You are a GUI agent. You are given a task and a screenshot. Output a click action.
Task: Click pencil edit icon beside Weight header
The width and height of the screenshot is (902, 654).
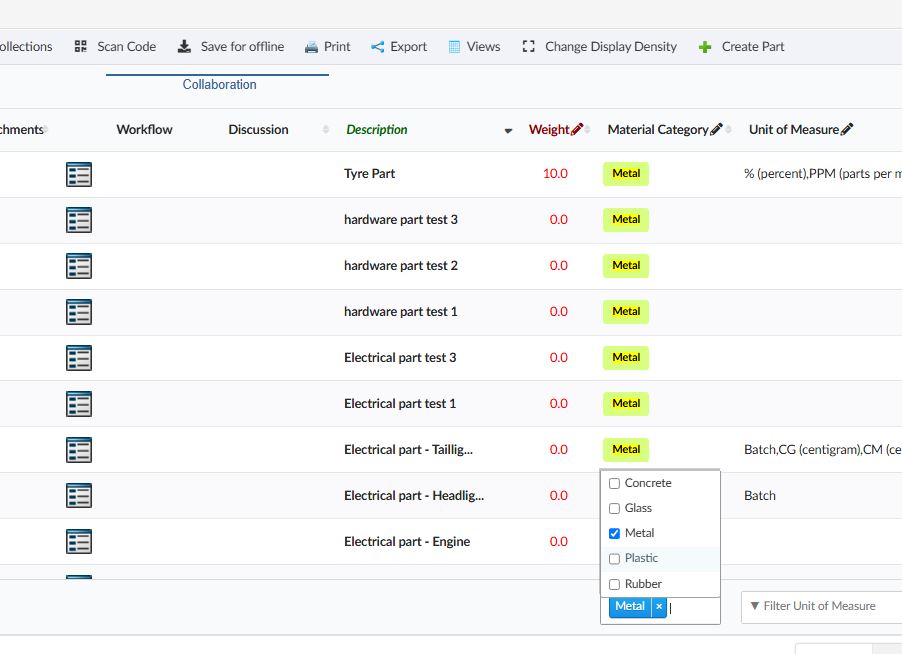click(x=577, y=129)
